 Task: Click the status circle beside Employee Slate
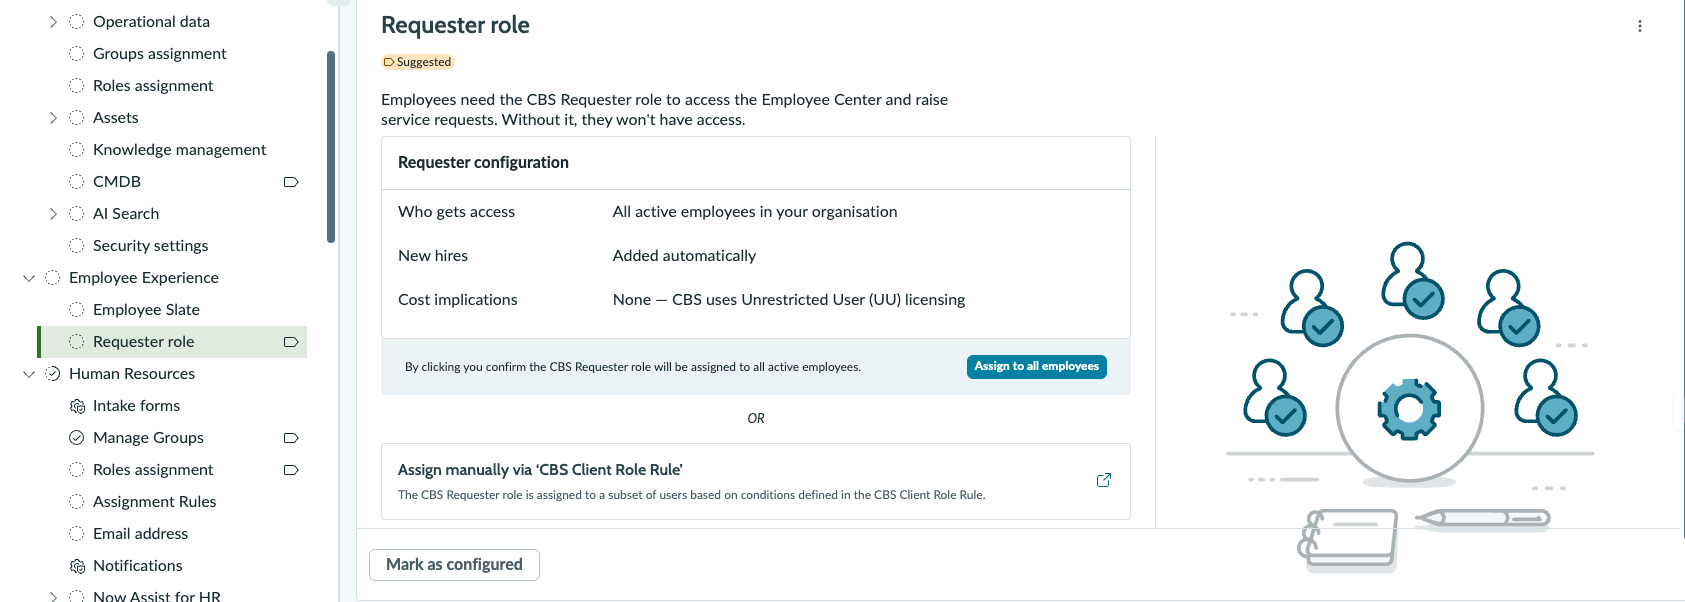pos(76,310)
